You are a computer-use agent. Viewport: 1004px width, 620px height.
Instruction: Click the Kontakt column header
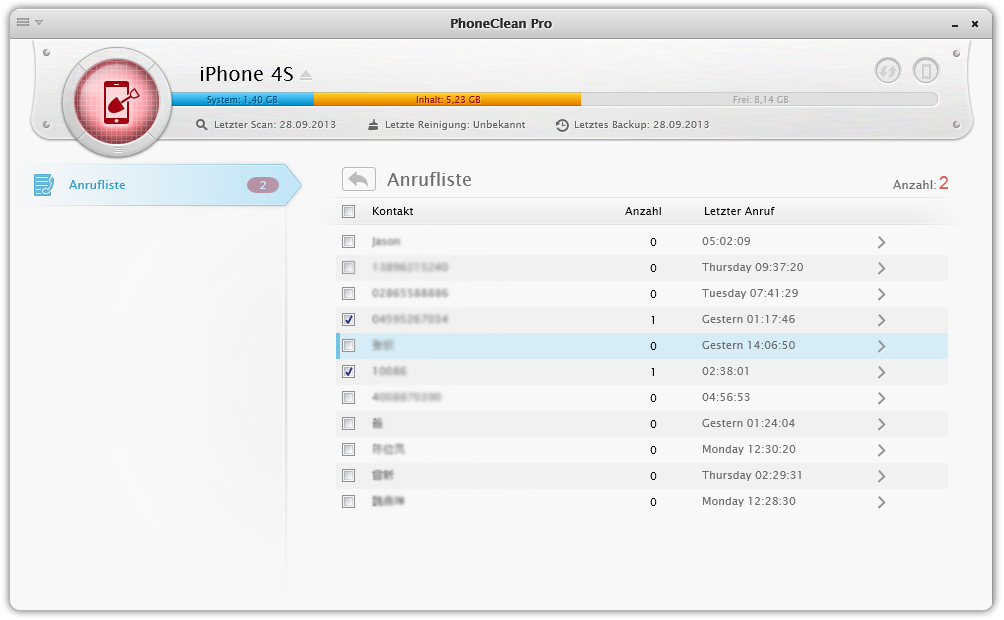coord(393,211)
